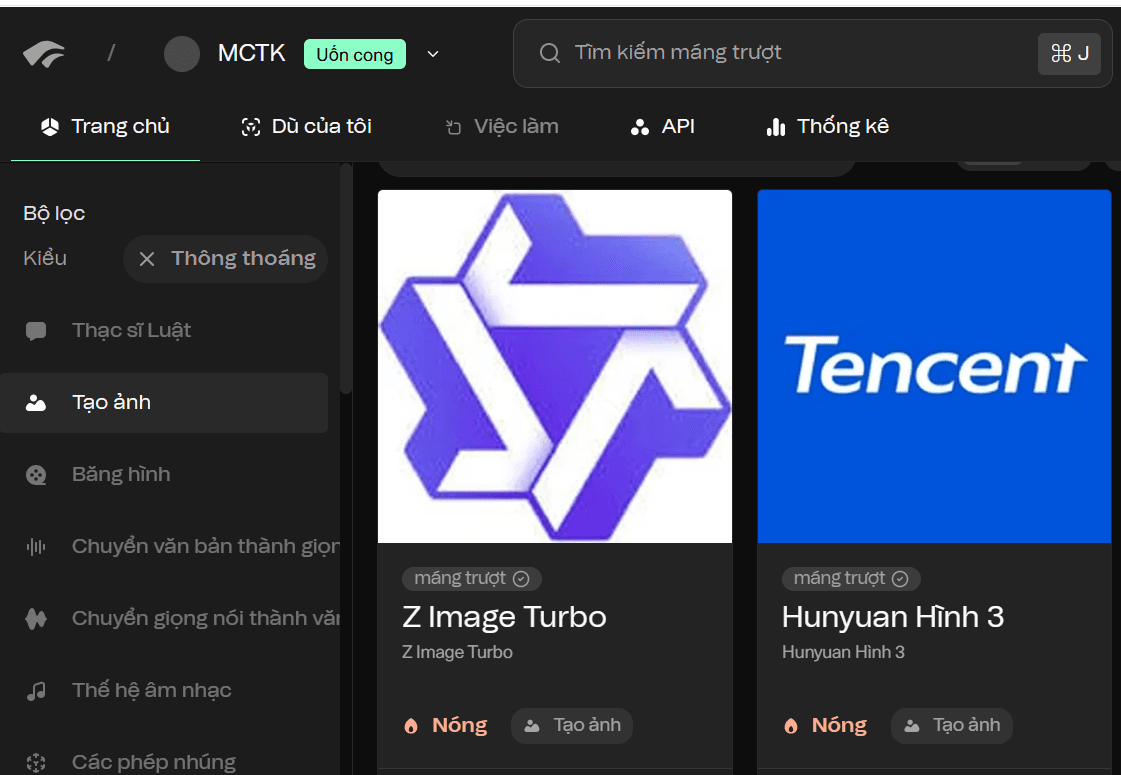Select Thạc sĩ Luật chat bubble icon
The image size is (1121, 775).
point(36,331)
